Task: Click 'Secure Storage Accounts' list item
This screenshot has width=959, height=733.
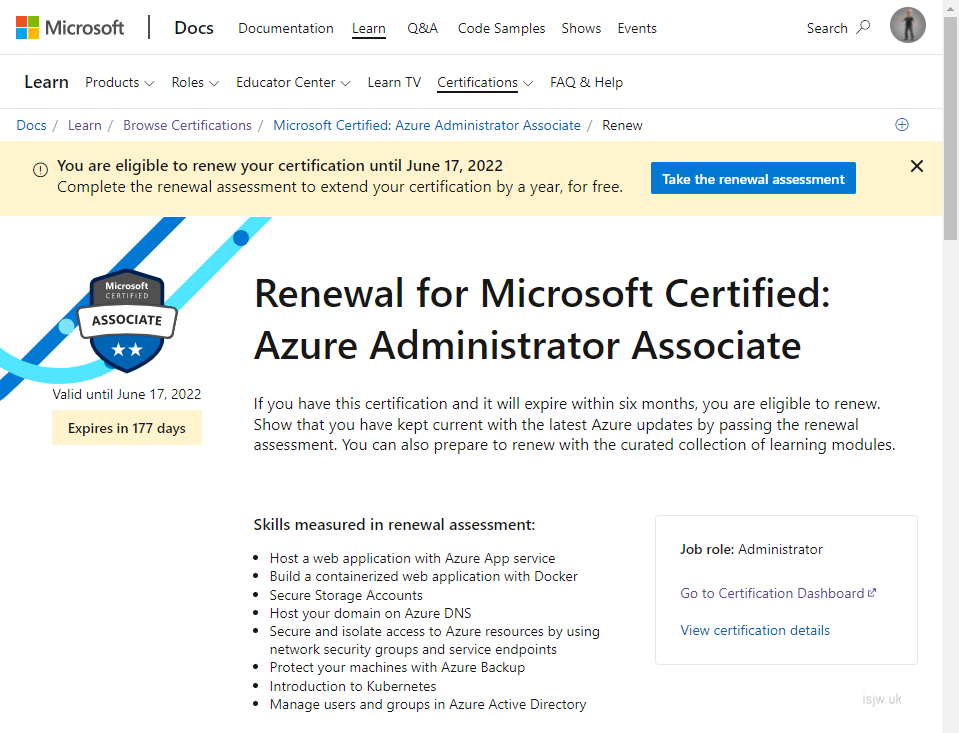Action: 346,595
